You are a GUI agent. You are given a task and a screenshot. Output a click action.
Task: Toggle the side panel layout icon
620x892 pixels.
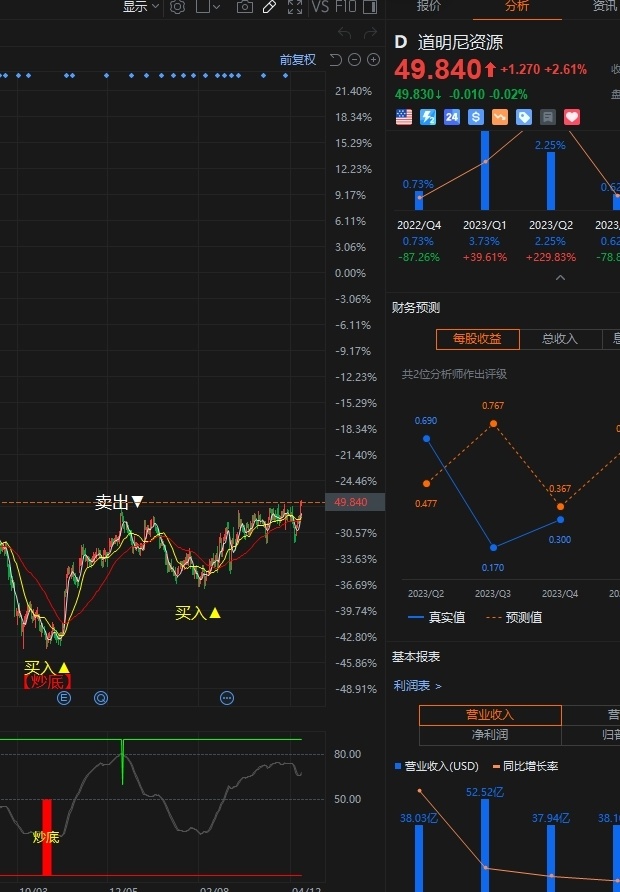tap(370, 7)
